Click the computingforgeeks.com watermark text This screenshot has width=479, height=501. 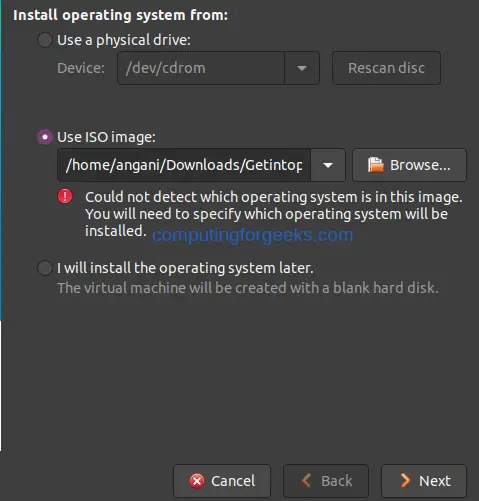pos(252,235)
